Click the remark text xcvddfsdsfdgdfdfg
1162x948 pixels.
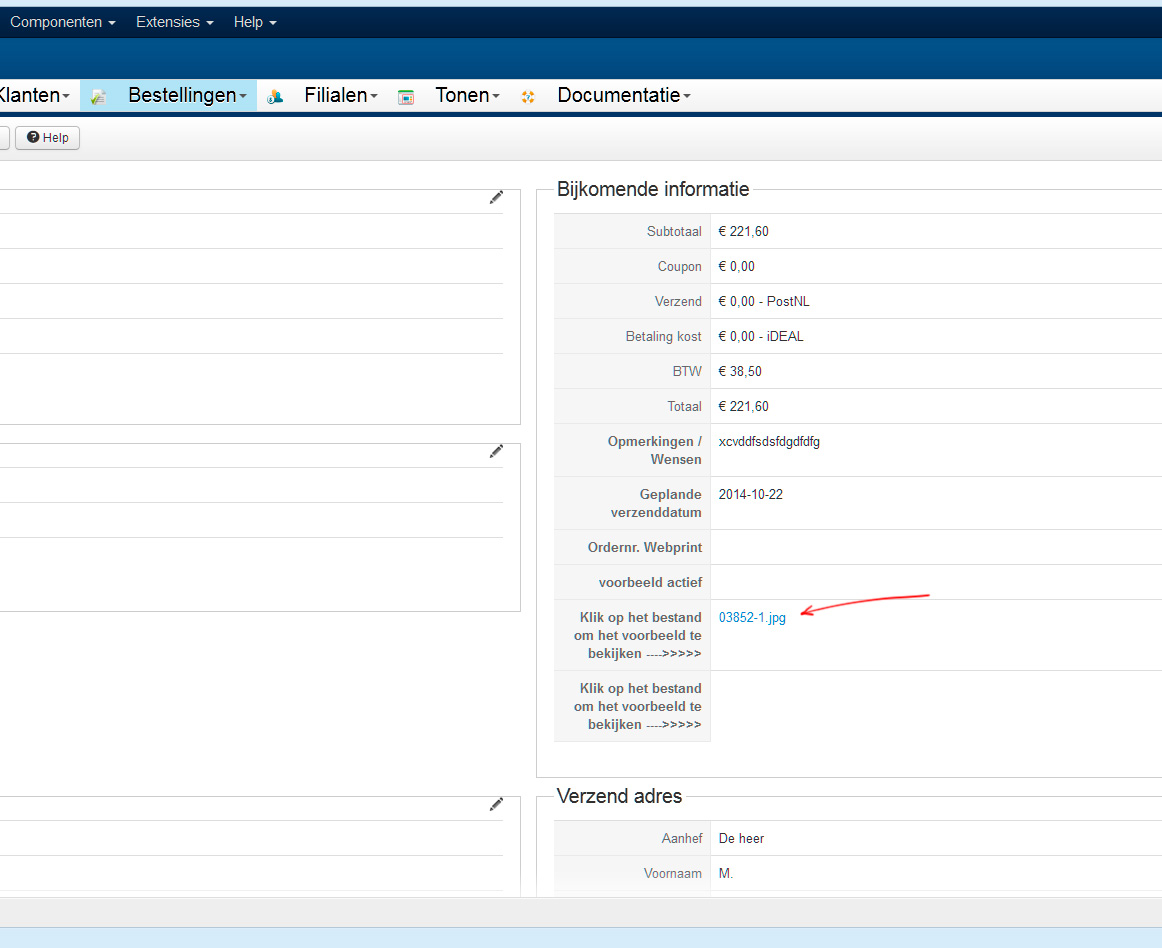tap(769, 442)
